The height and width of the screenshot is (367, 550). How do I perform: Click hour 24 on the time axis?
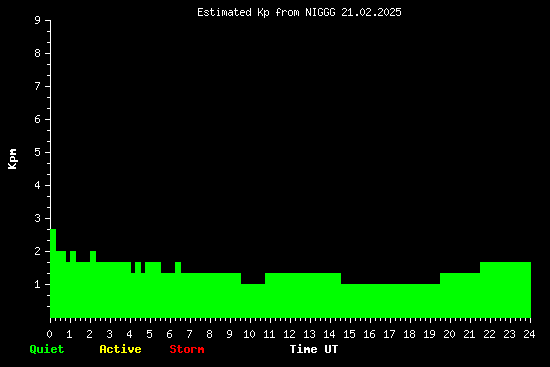(529, 334)
